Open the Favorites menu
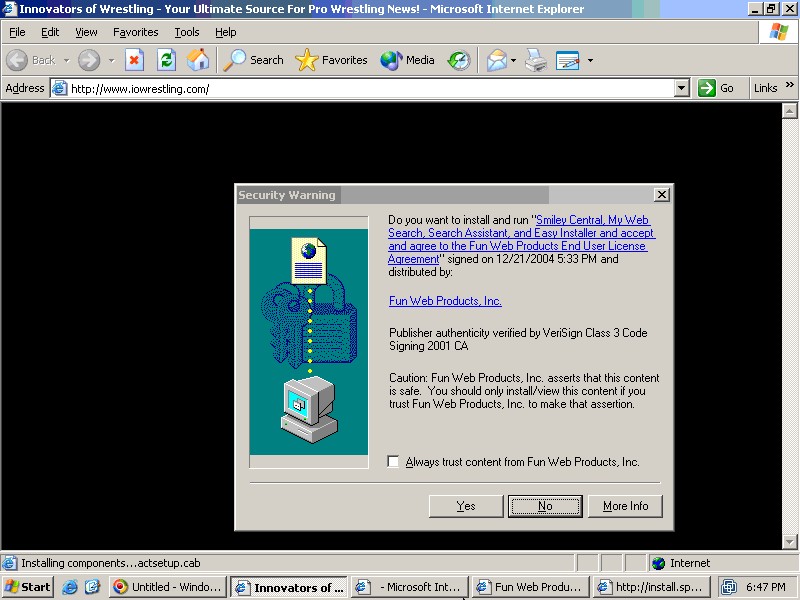Image resolution: width=800 pixels, height=600 pixels. click(136, 32)
